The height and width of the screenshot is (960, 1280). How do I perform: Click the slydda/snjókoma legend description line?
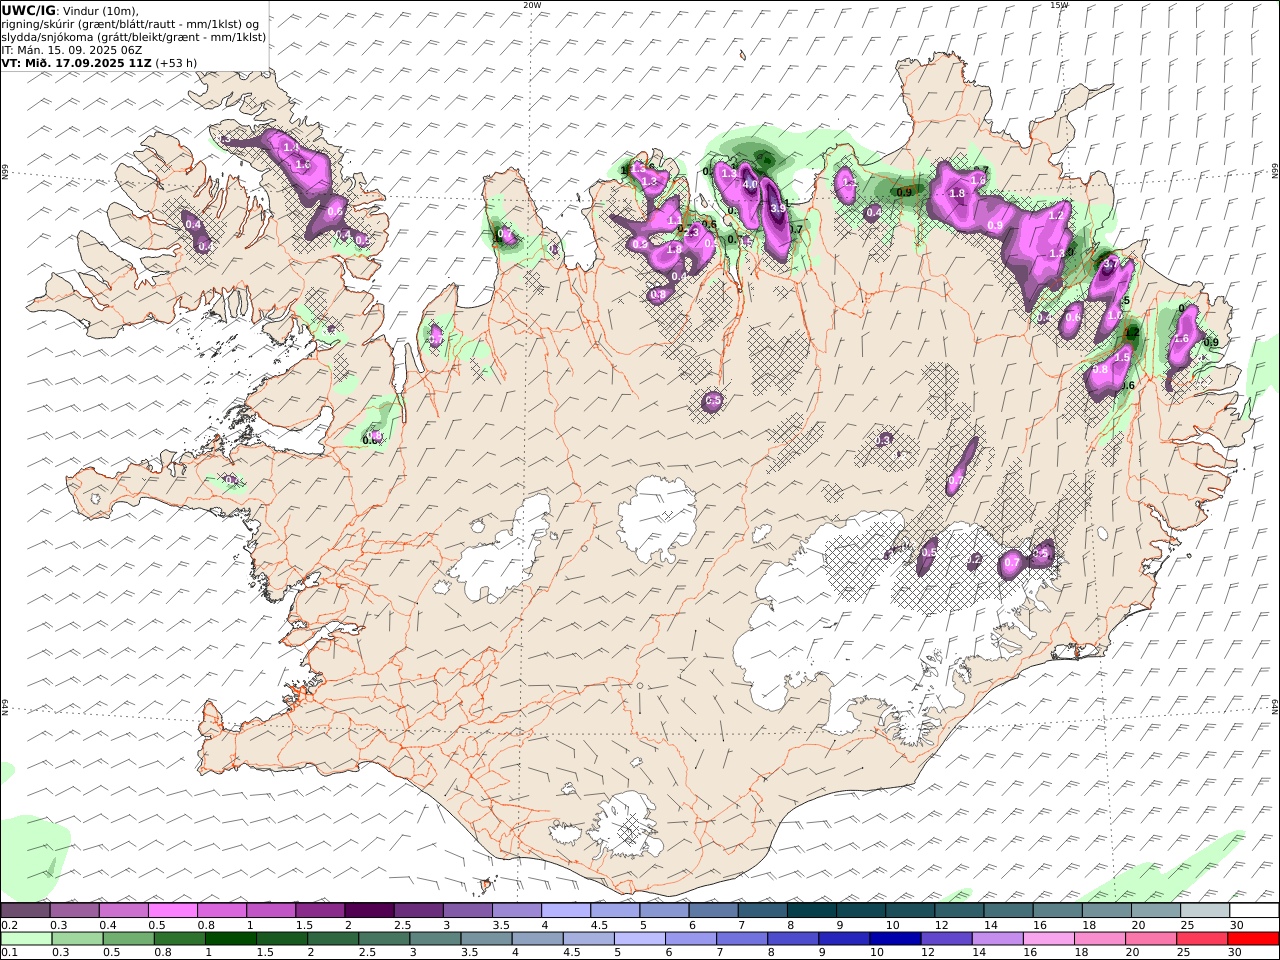pyautogui.click(x=134, y=37)
